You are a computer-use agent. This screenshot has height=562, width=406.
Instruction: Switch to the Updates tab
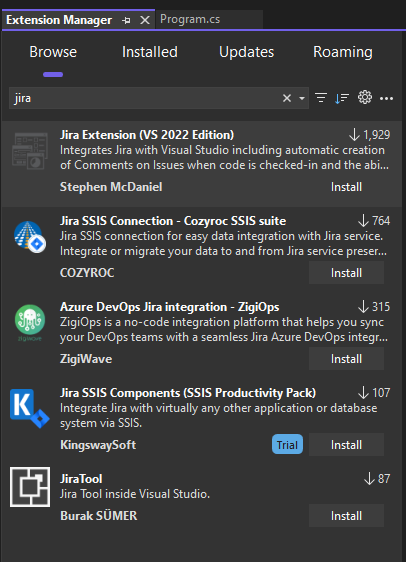[x=247, y=52]
